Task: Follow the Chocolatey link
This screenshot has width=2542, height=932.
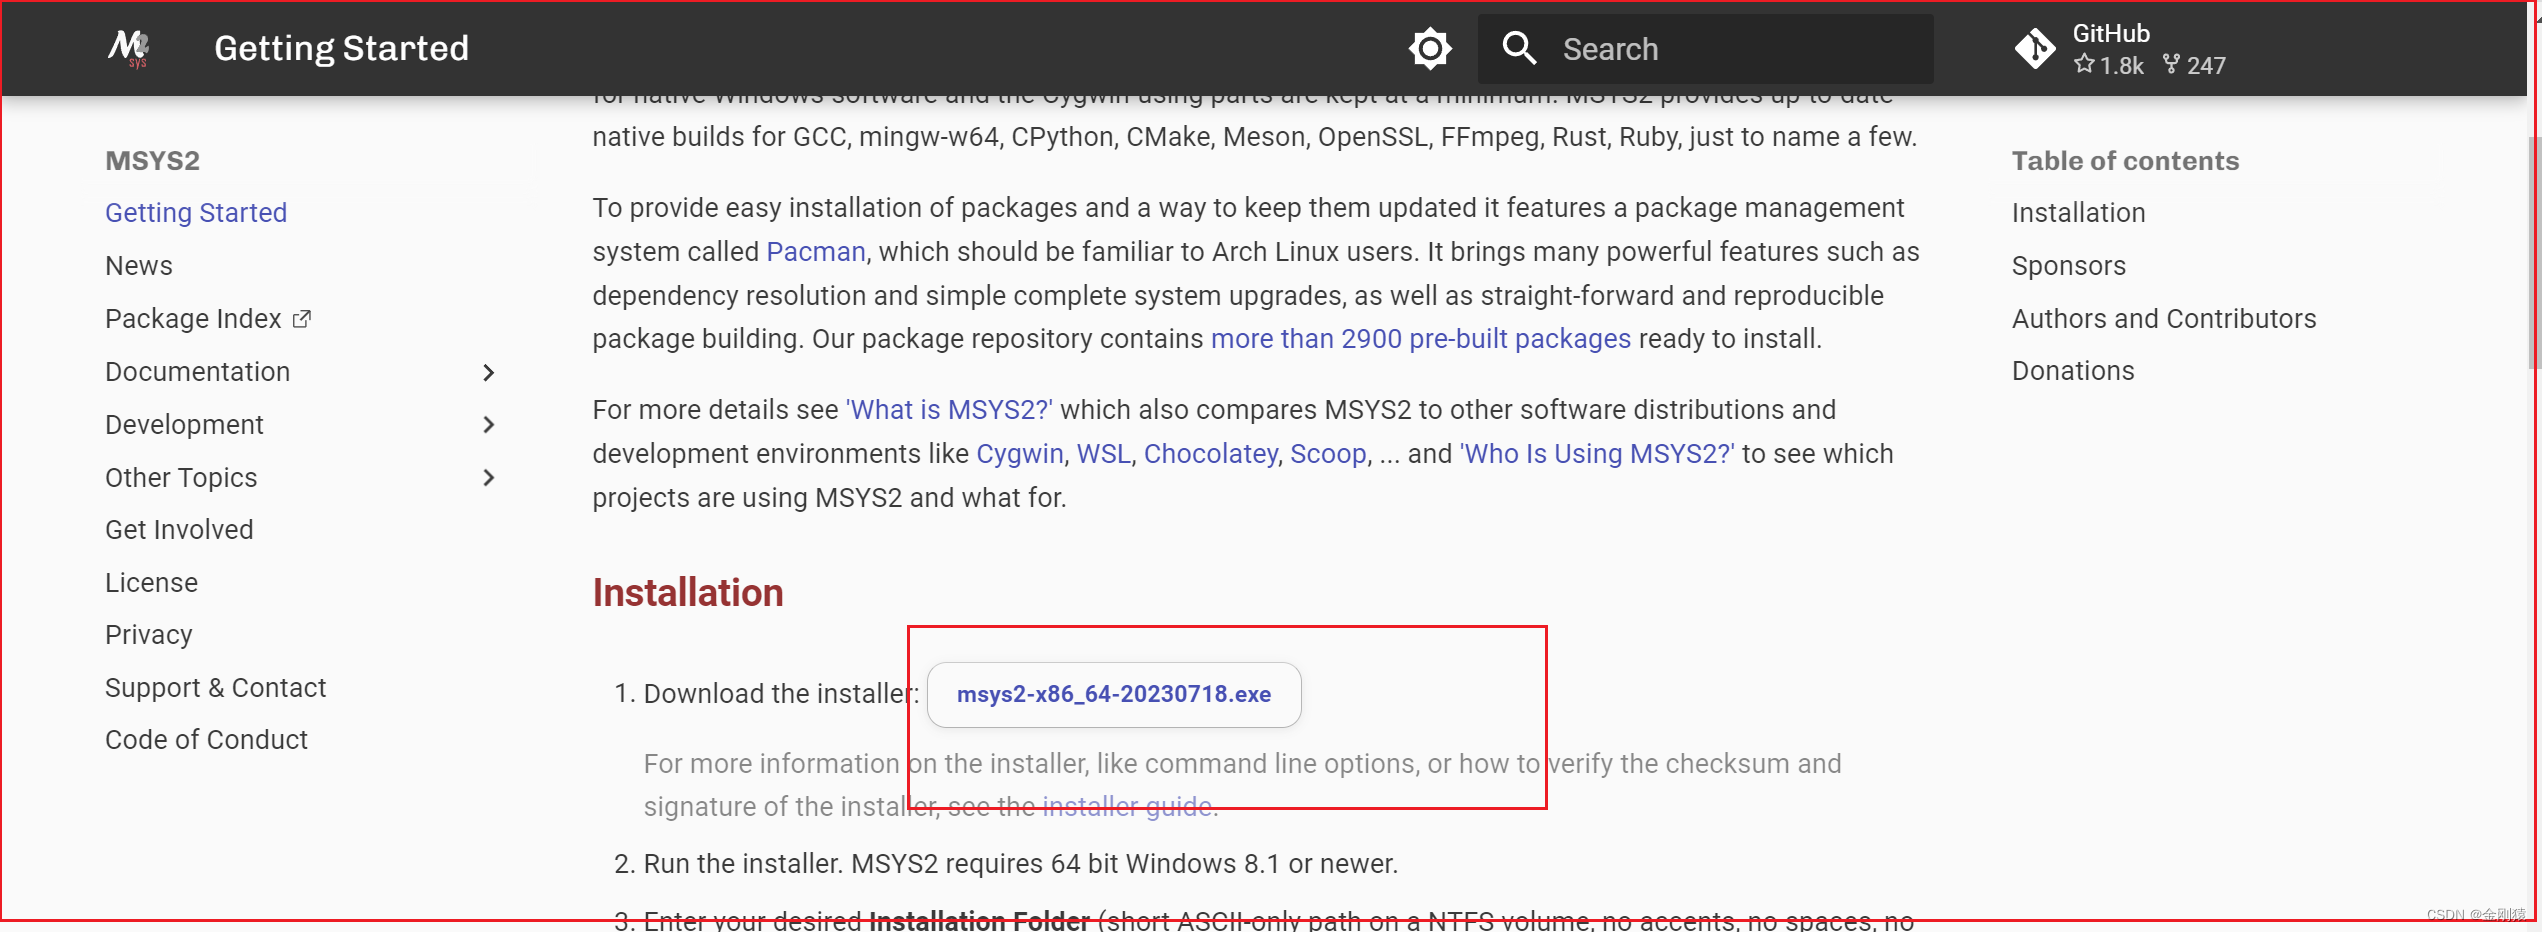Action: point(1211,454)
